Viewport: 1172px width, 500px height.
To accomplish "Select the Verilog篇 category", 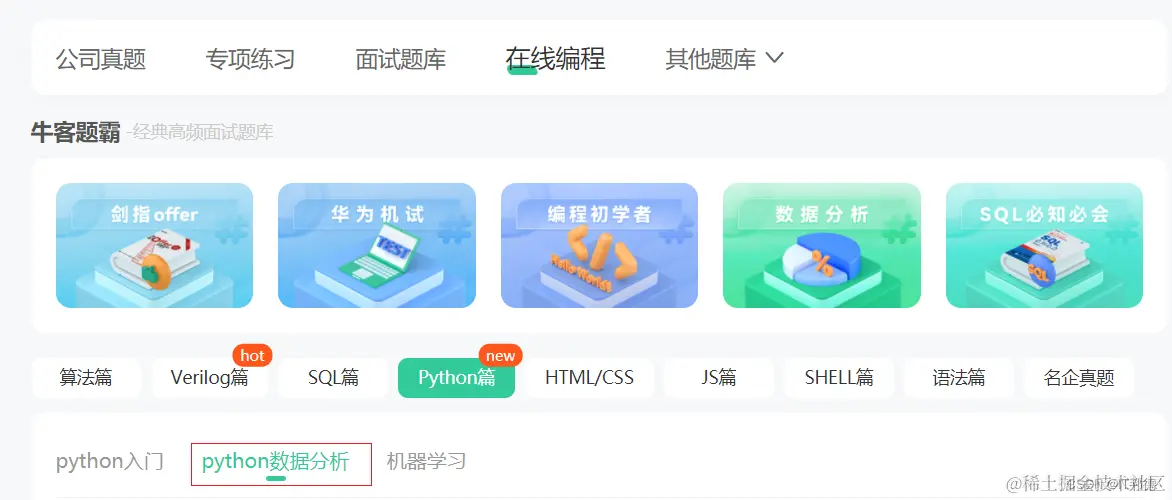I will coord(209,377).
